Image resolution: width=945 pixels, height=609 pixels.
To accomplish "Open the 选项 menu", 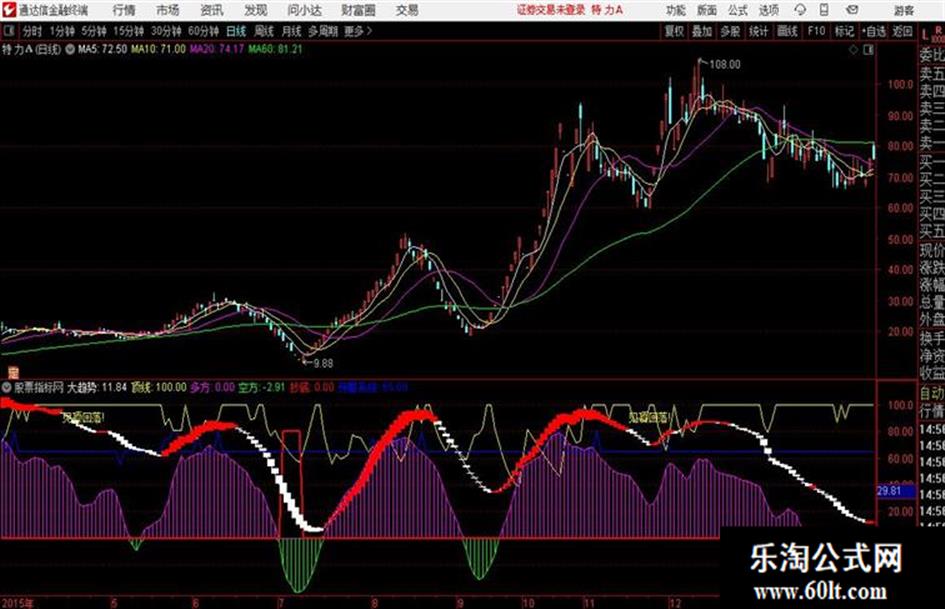I will coord(768,10).
